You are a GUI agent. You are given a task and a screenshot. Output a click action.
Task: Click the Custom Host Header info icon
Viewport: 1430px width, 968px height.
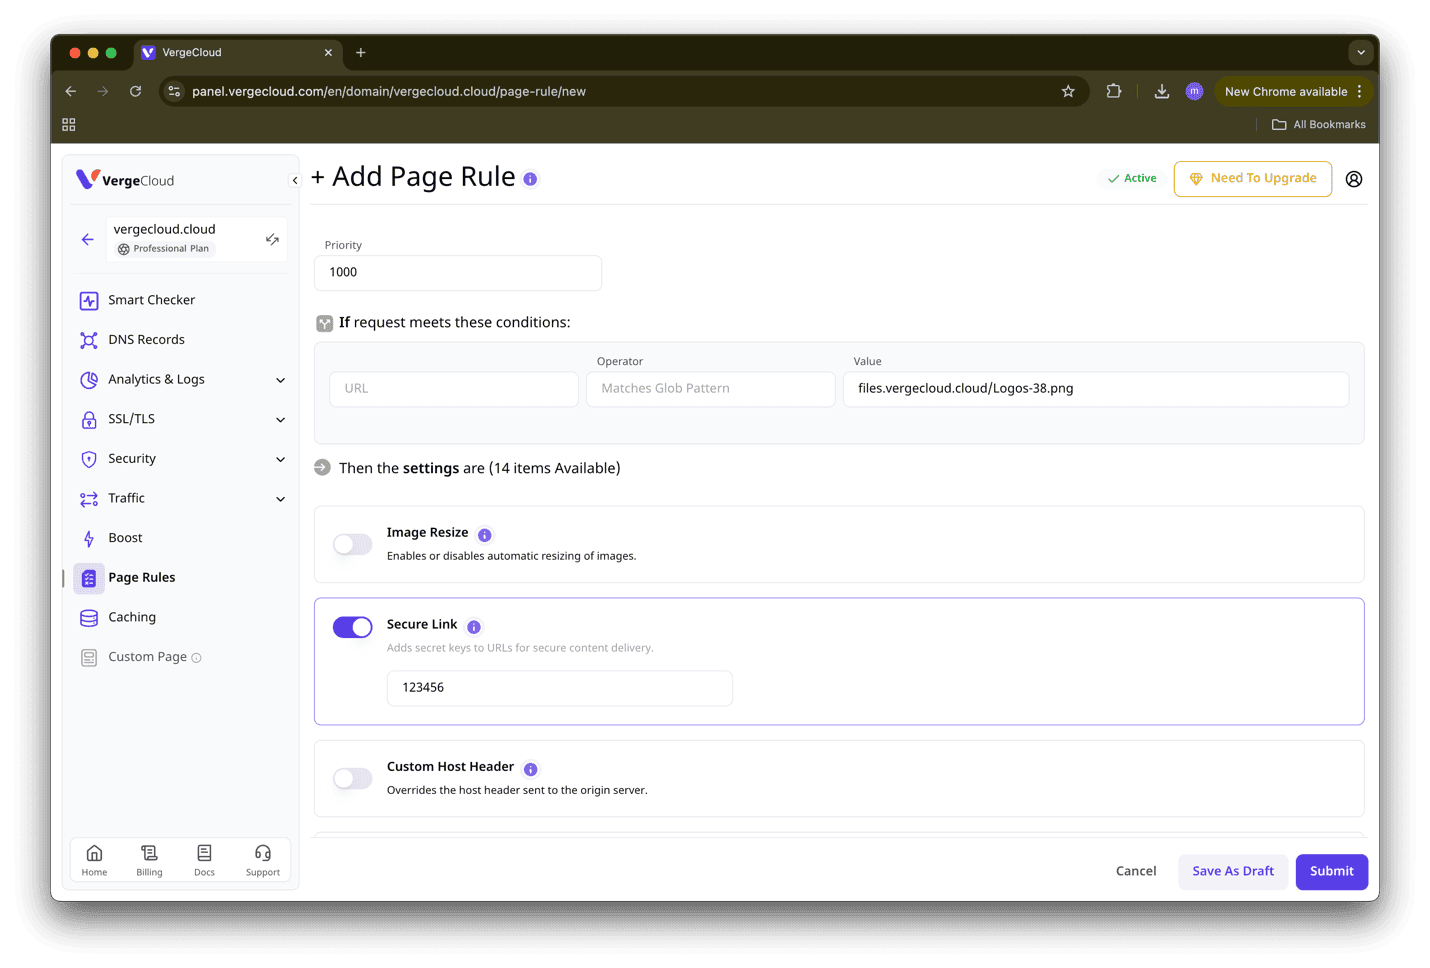click(531, 769)
